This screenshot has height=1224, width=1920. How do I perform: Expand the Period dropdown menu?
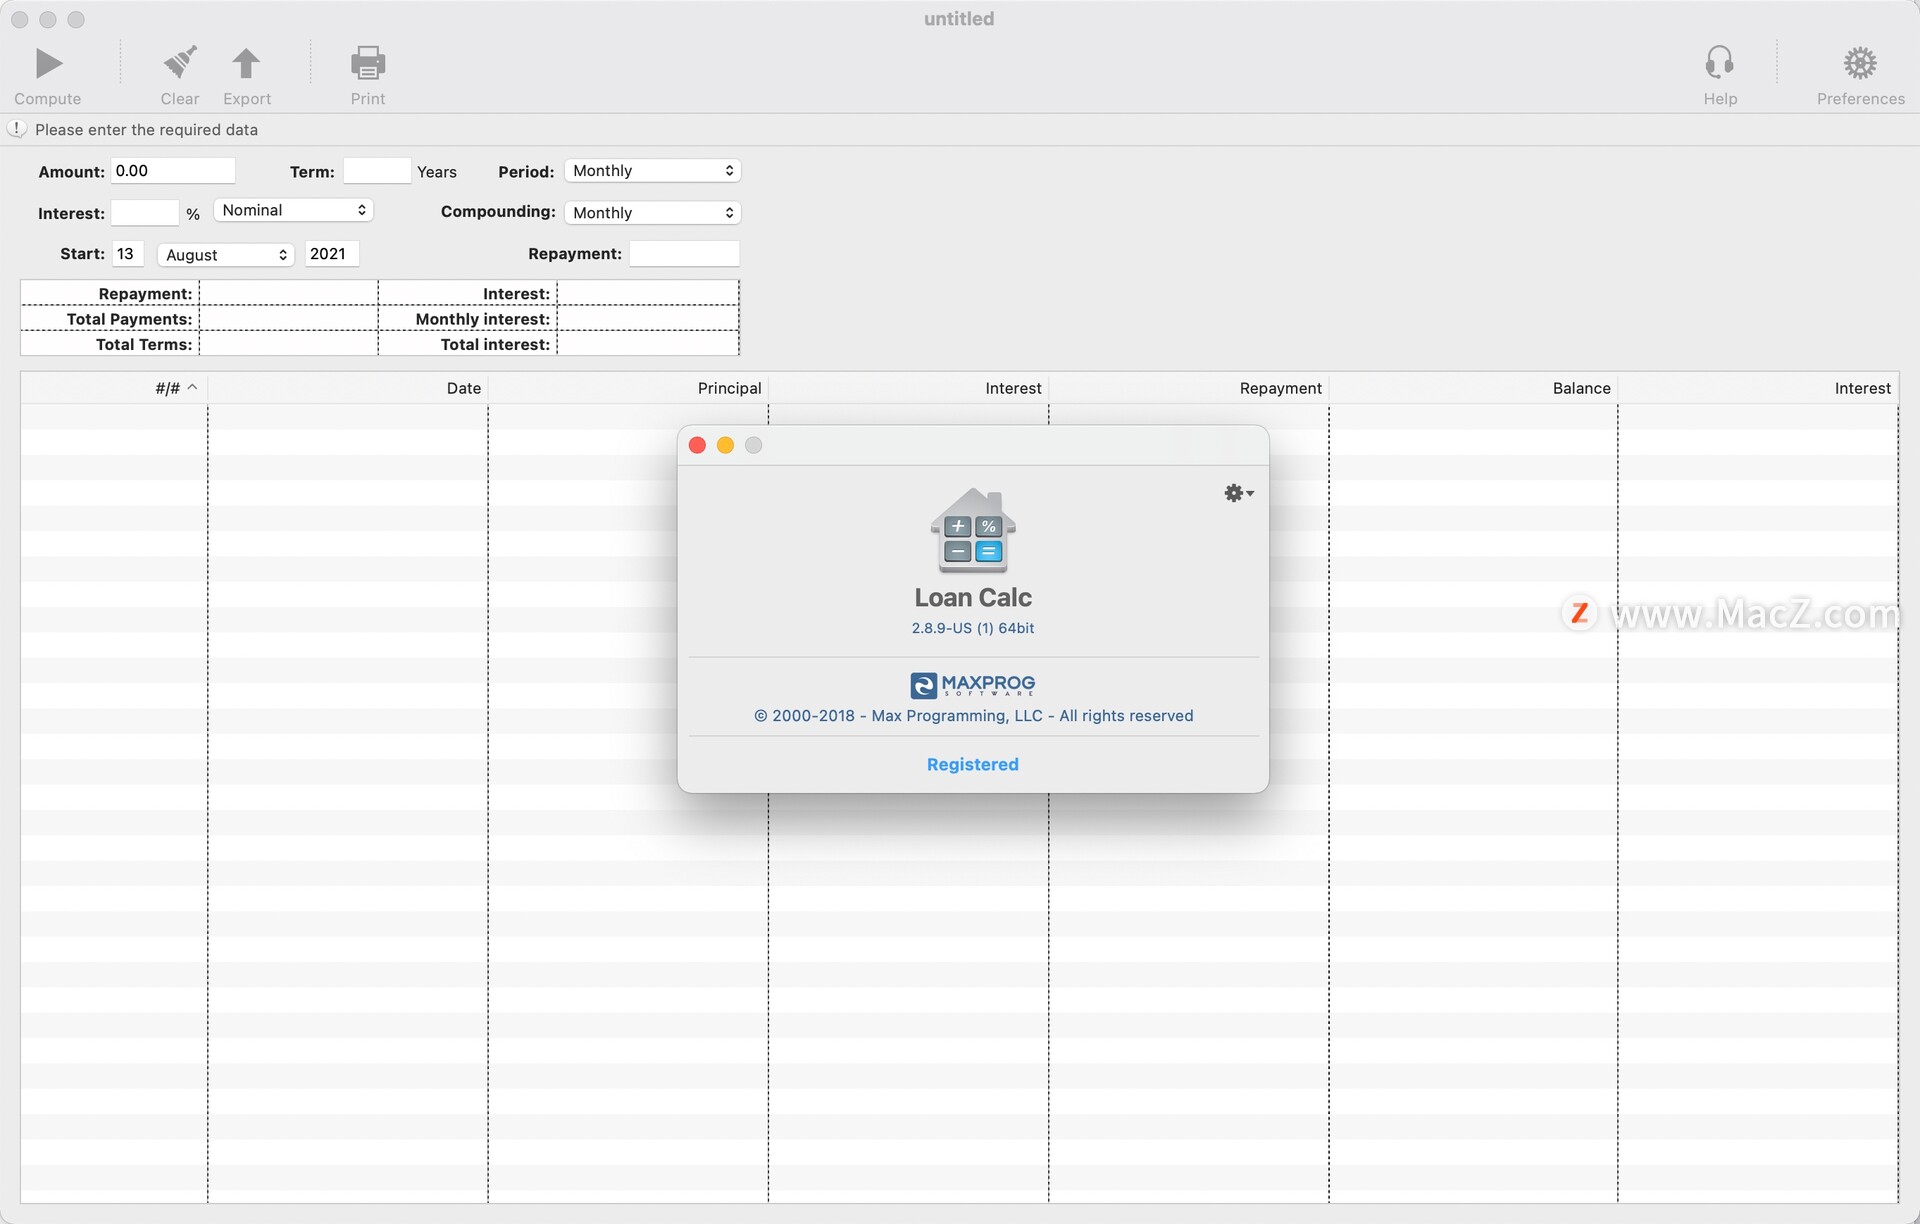point(651,171)
